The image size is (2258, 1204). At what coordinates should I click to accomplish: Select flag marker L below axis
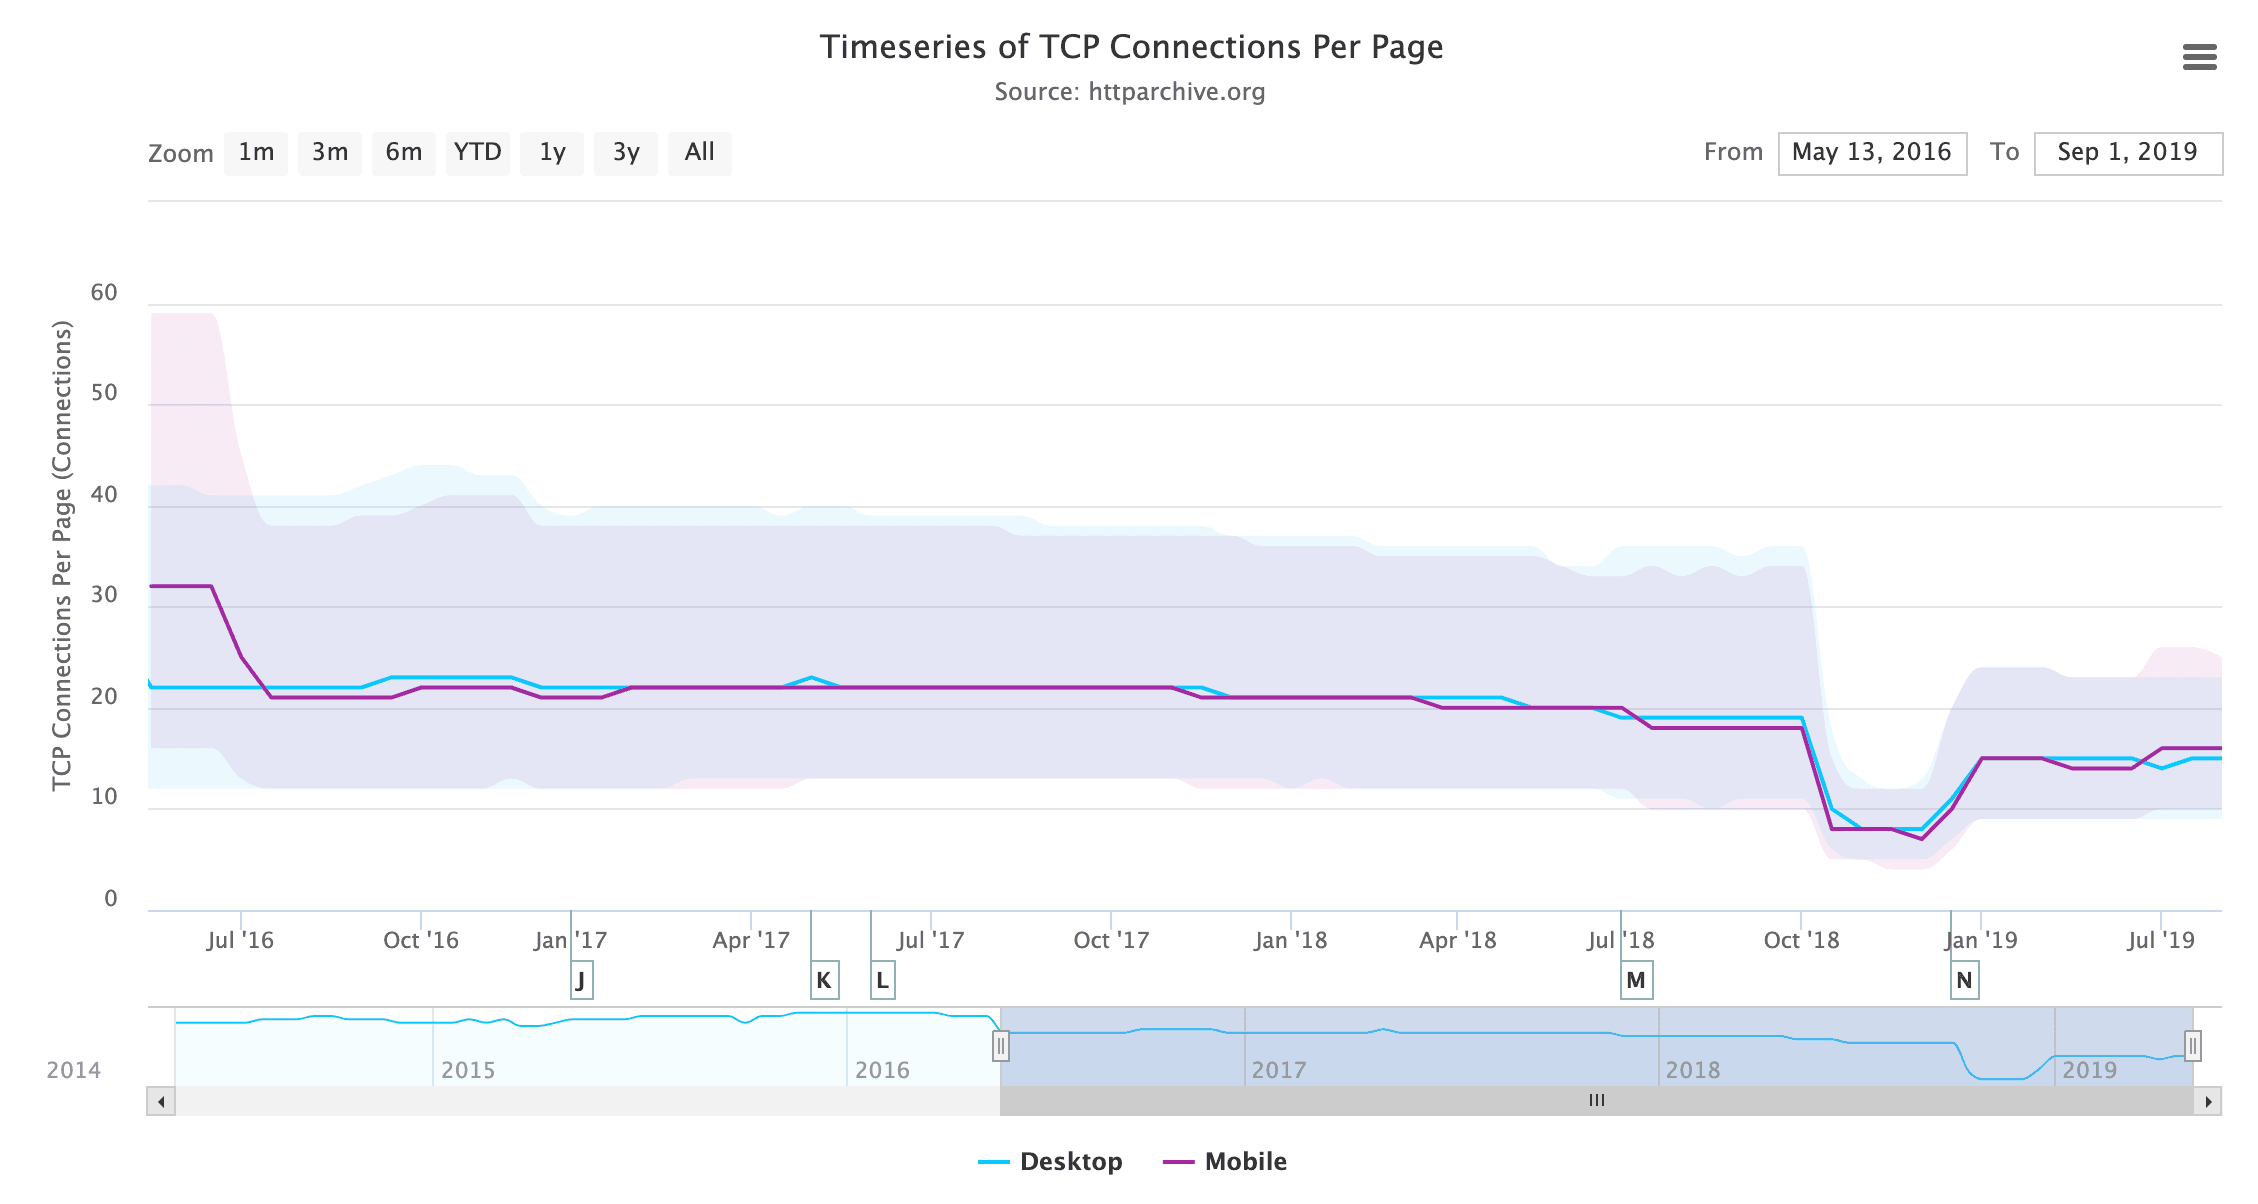pos(882,980)
